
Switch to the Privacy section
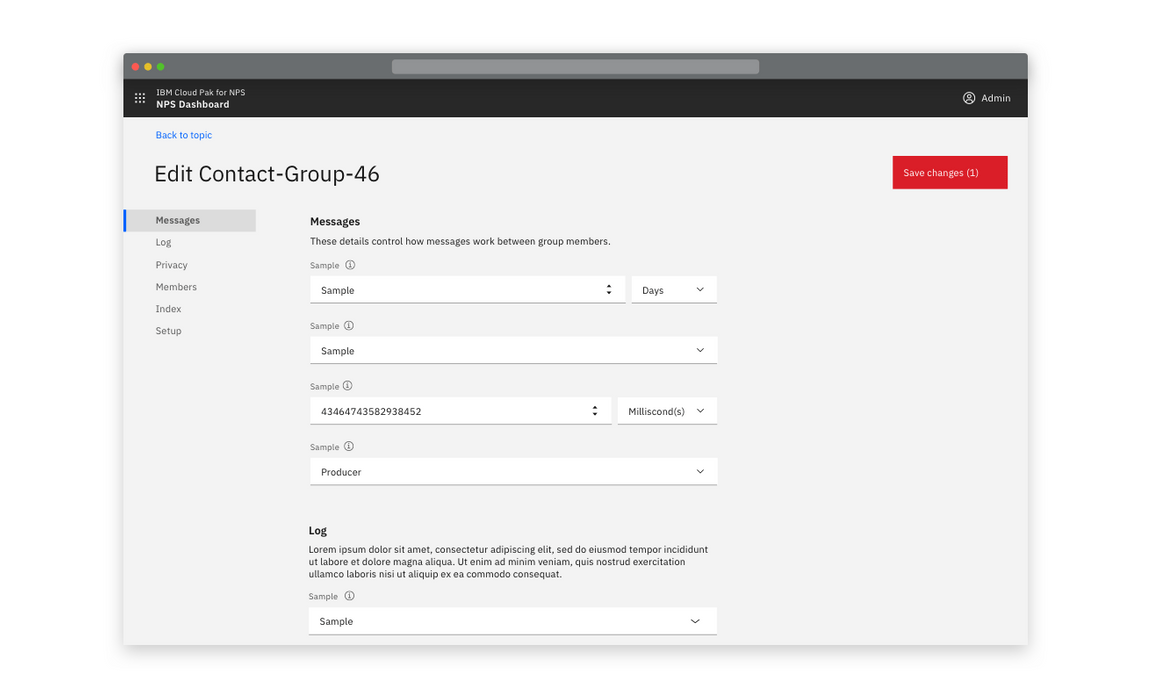171,264
